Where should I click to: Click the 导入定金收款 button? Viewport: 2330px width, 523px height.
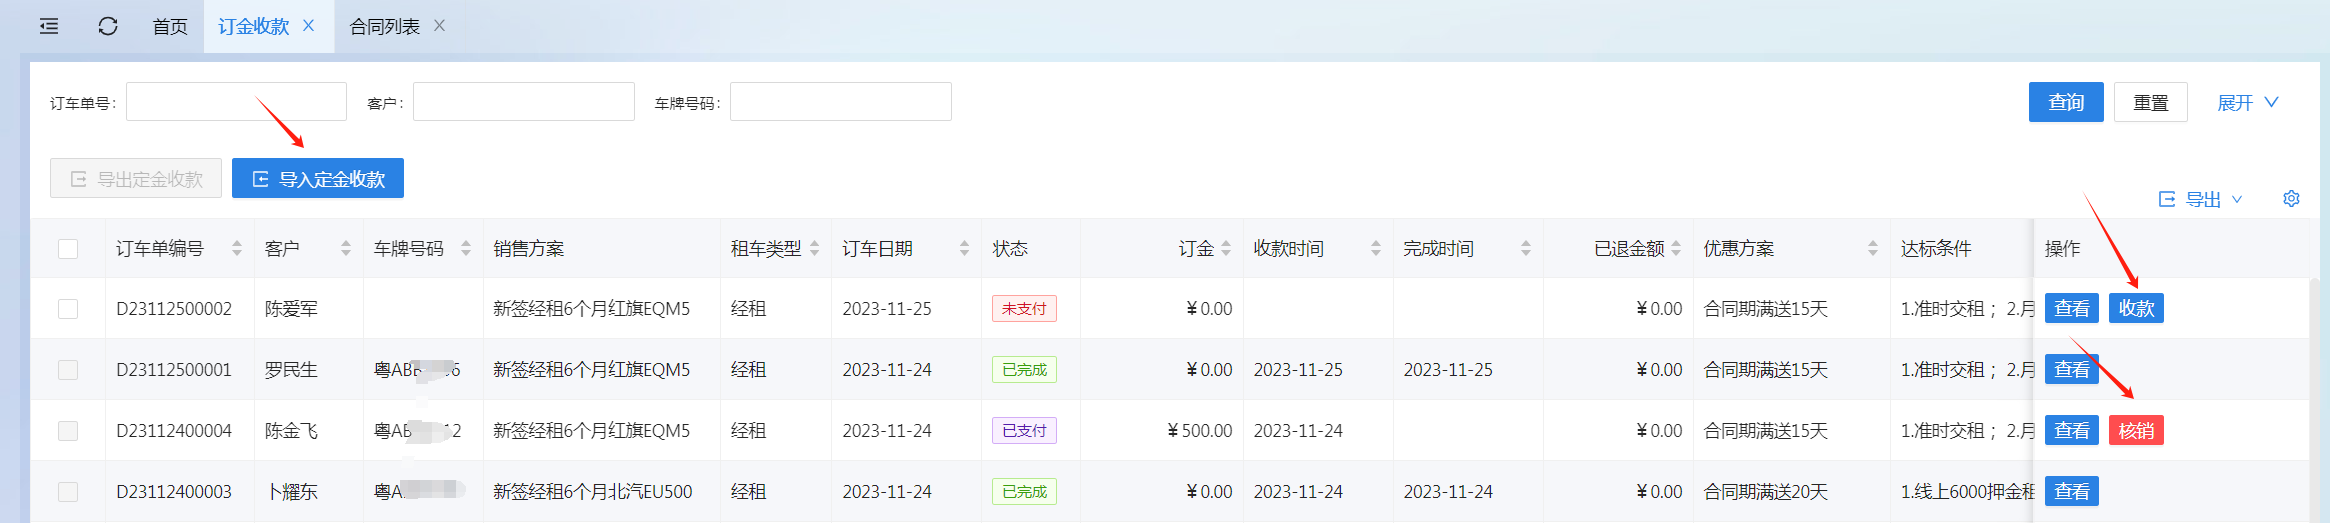tap(318, 179)
